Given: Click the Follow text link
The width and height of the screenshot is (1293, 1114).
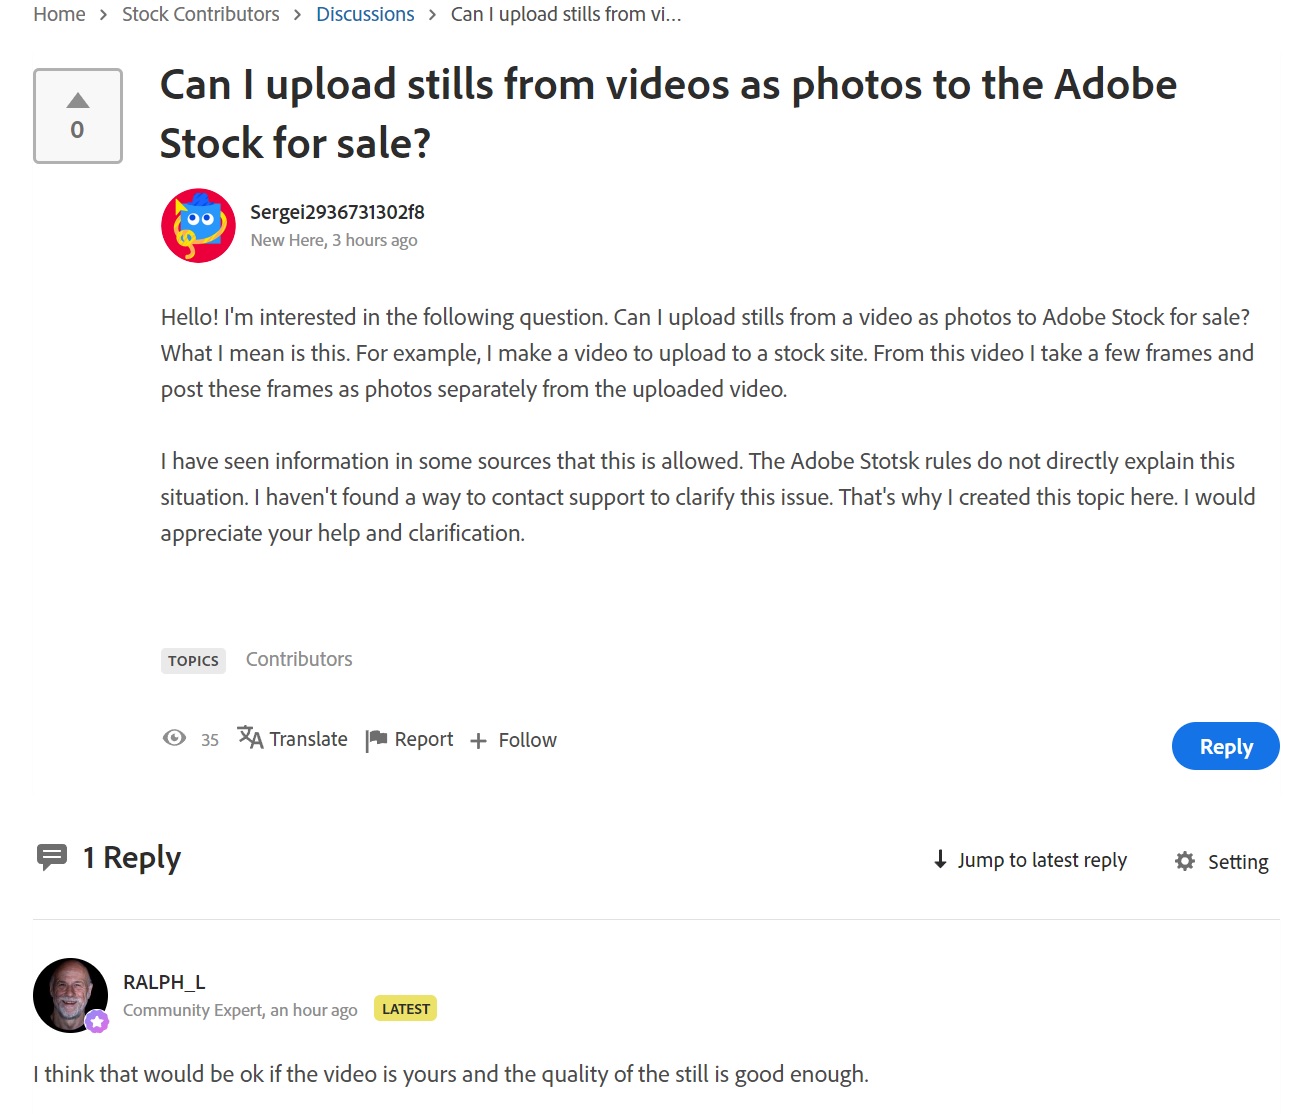Looking at the screenshot, I should [527, 740].
